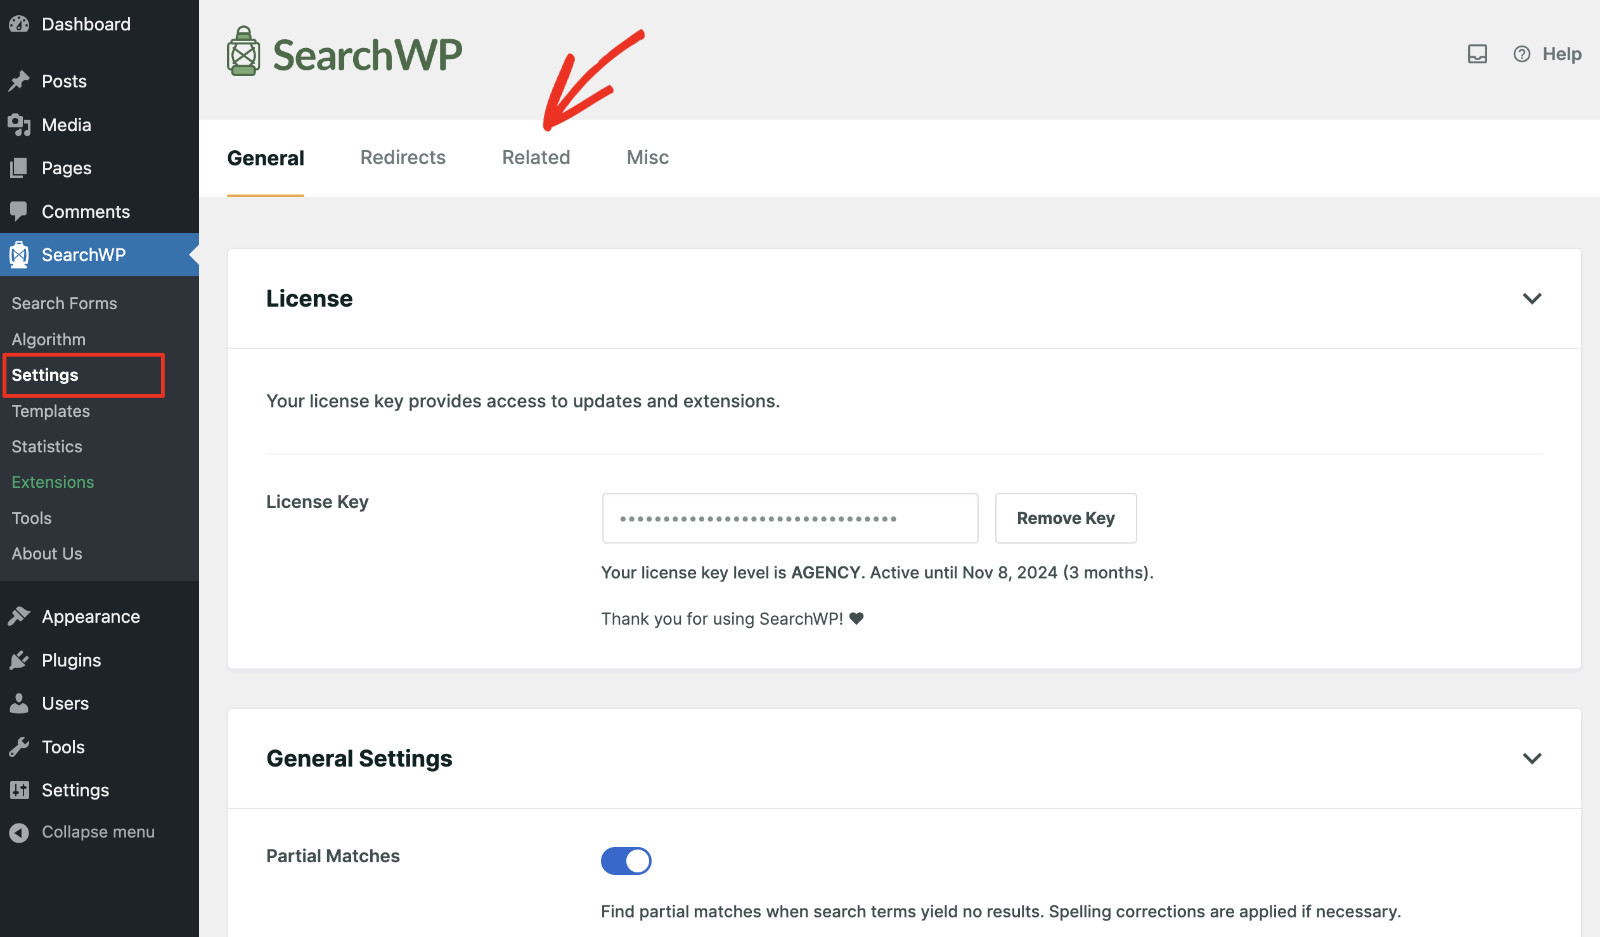The width and height of the screenshot is (1600, 937).
Task: Click the WordPress Settings sliders icon
Action: tap(19, 790)
